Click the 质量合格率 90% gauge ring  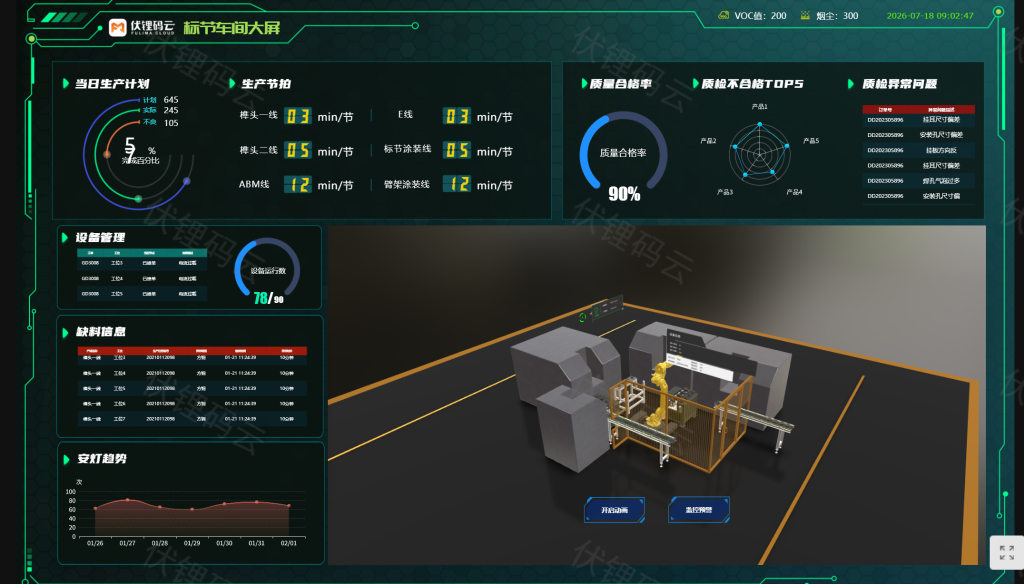pyautogui.click(x=624, y=154)
